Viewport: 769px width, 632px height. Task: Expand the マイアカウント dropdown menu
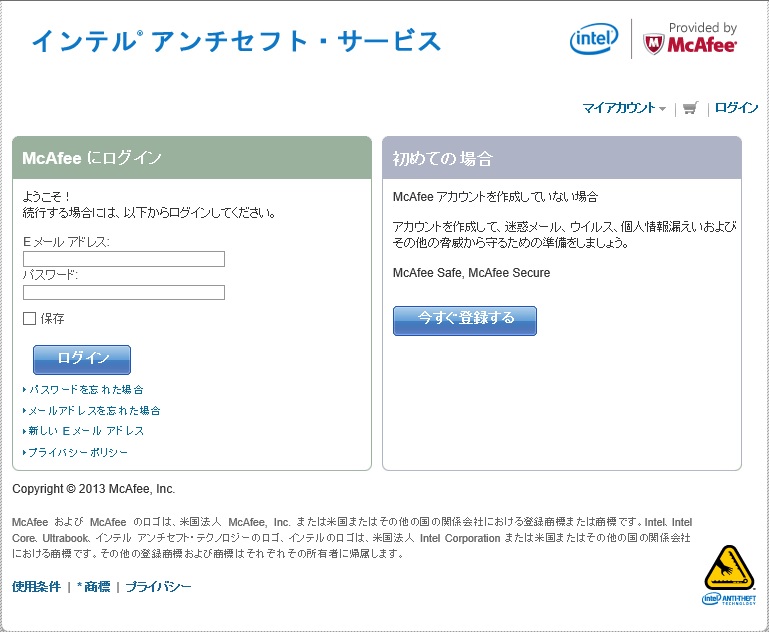pos(623,108)
